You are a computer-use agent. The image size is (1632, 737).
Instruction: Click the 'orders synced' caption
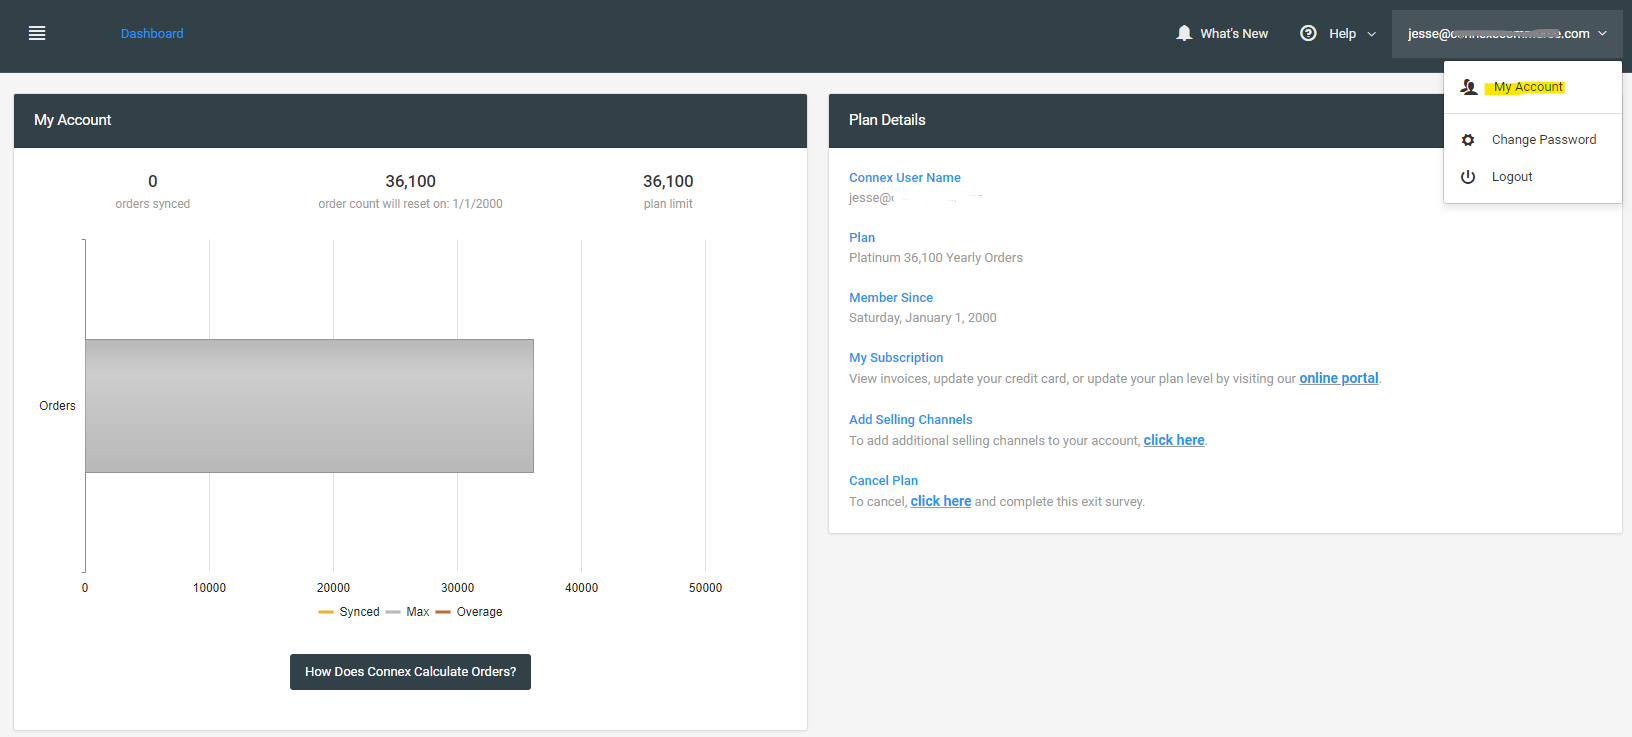pyautogui.click(x=153, y=204)
